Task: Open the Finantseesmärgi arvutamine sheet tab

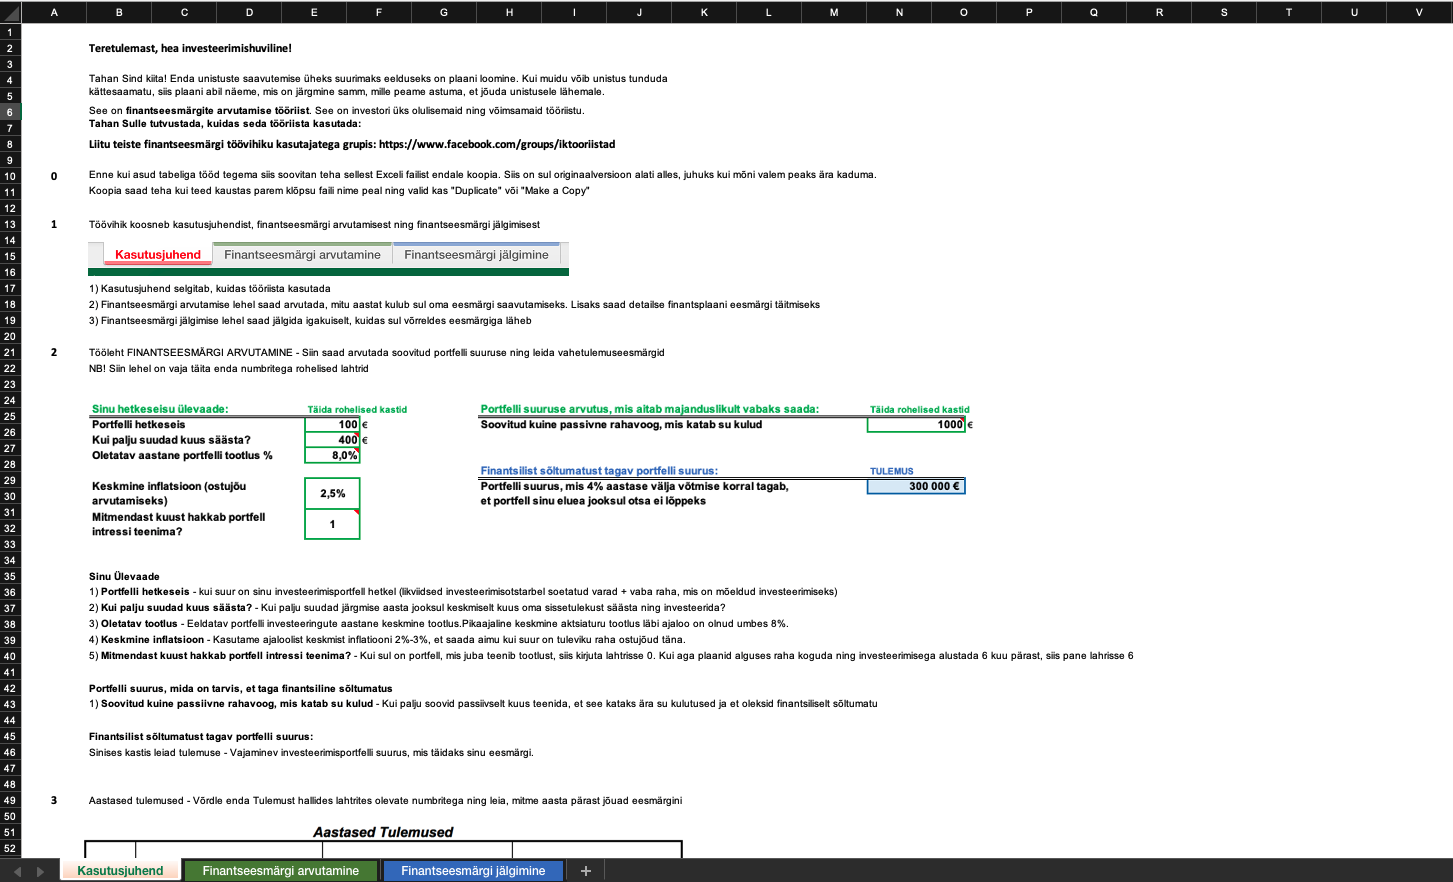Action: tap(280, 871)
